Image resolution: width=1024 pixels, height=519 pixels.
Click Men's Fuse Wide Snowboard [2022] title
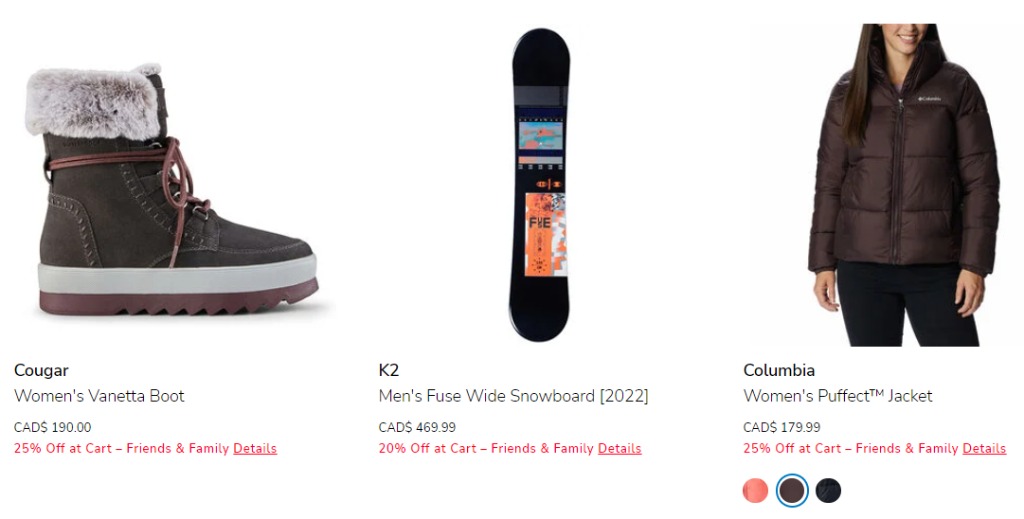(x=513, y=396)
